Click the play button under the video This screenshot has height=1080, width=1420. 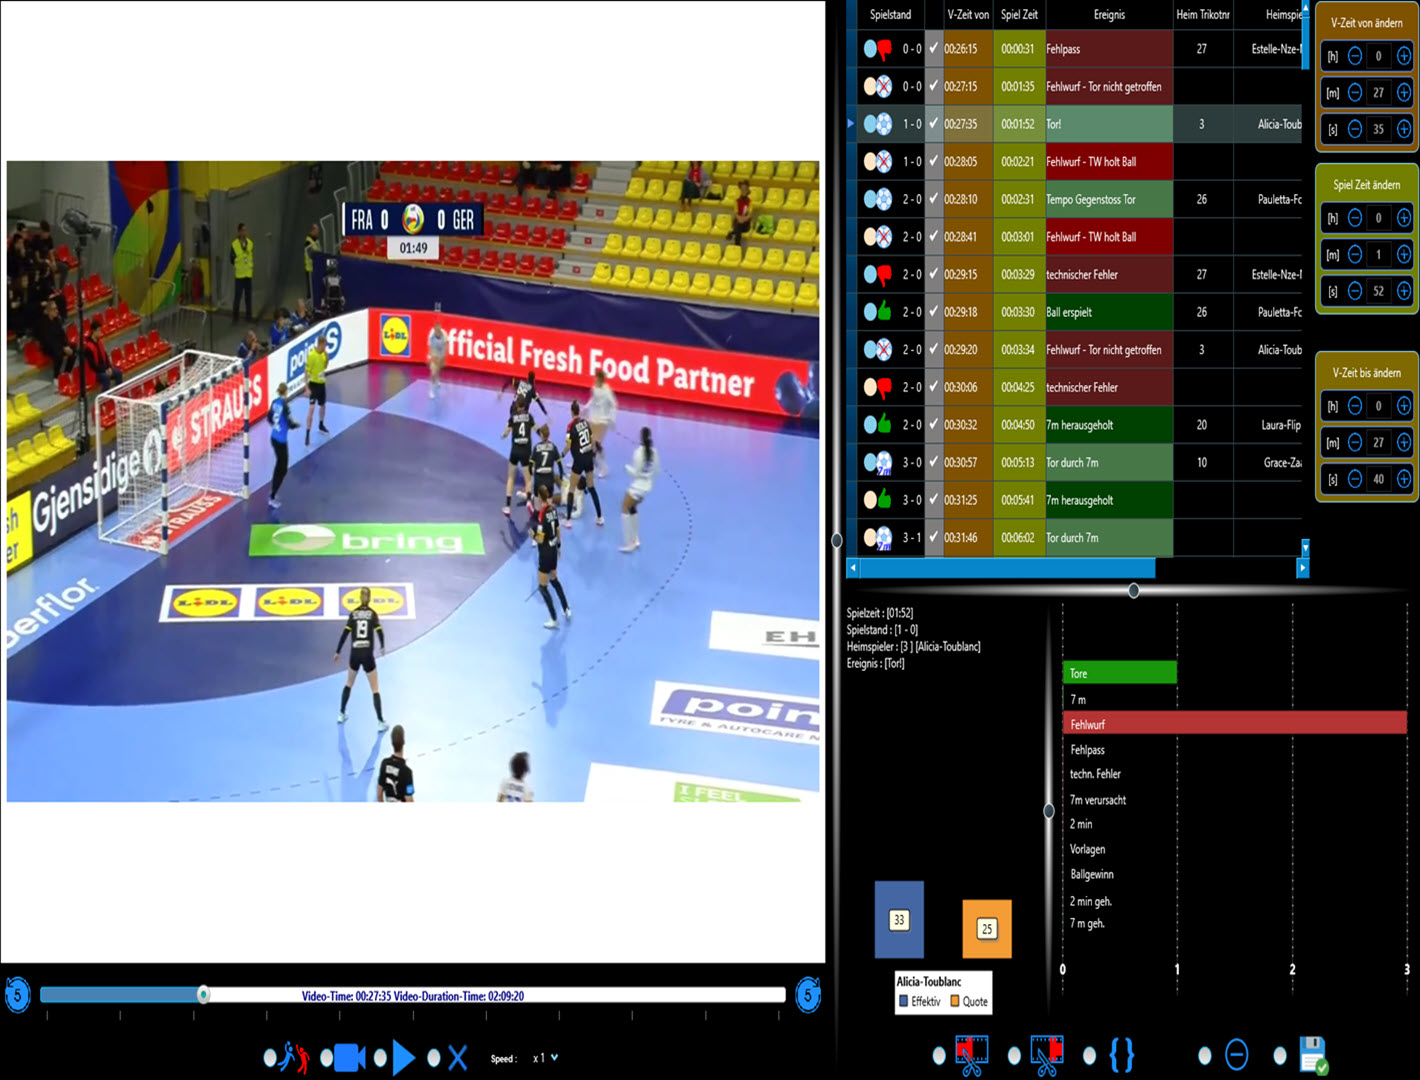point(404,1057)
